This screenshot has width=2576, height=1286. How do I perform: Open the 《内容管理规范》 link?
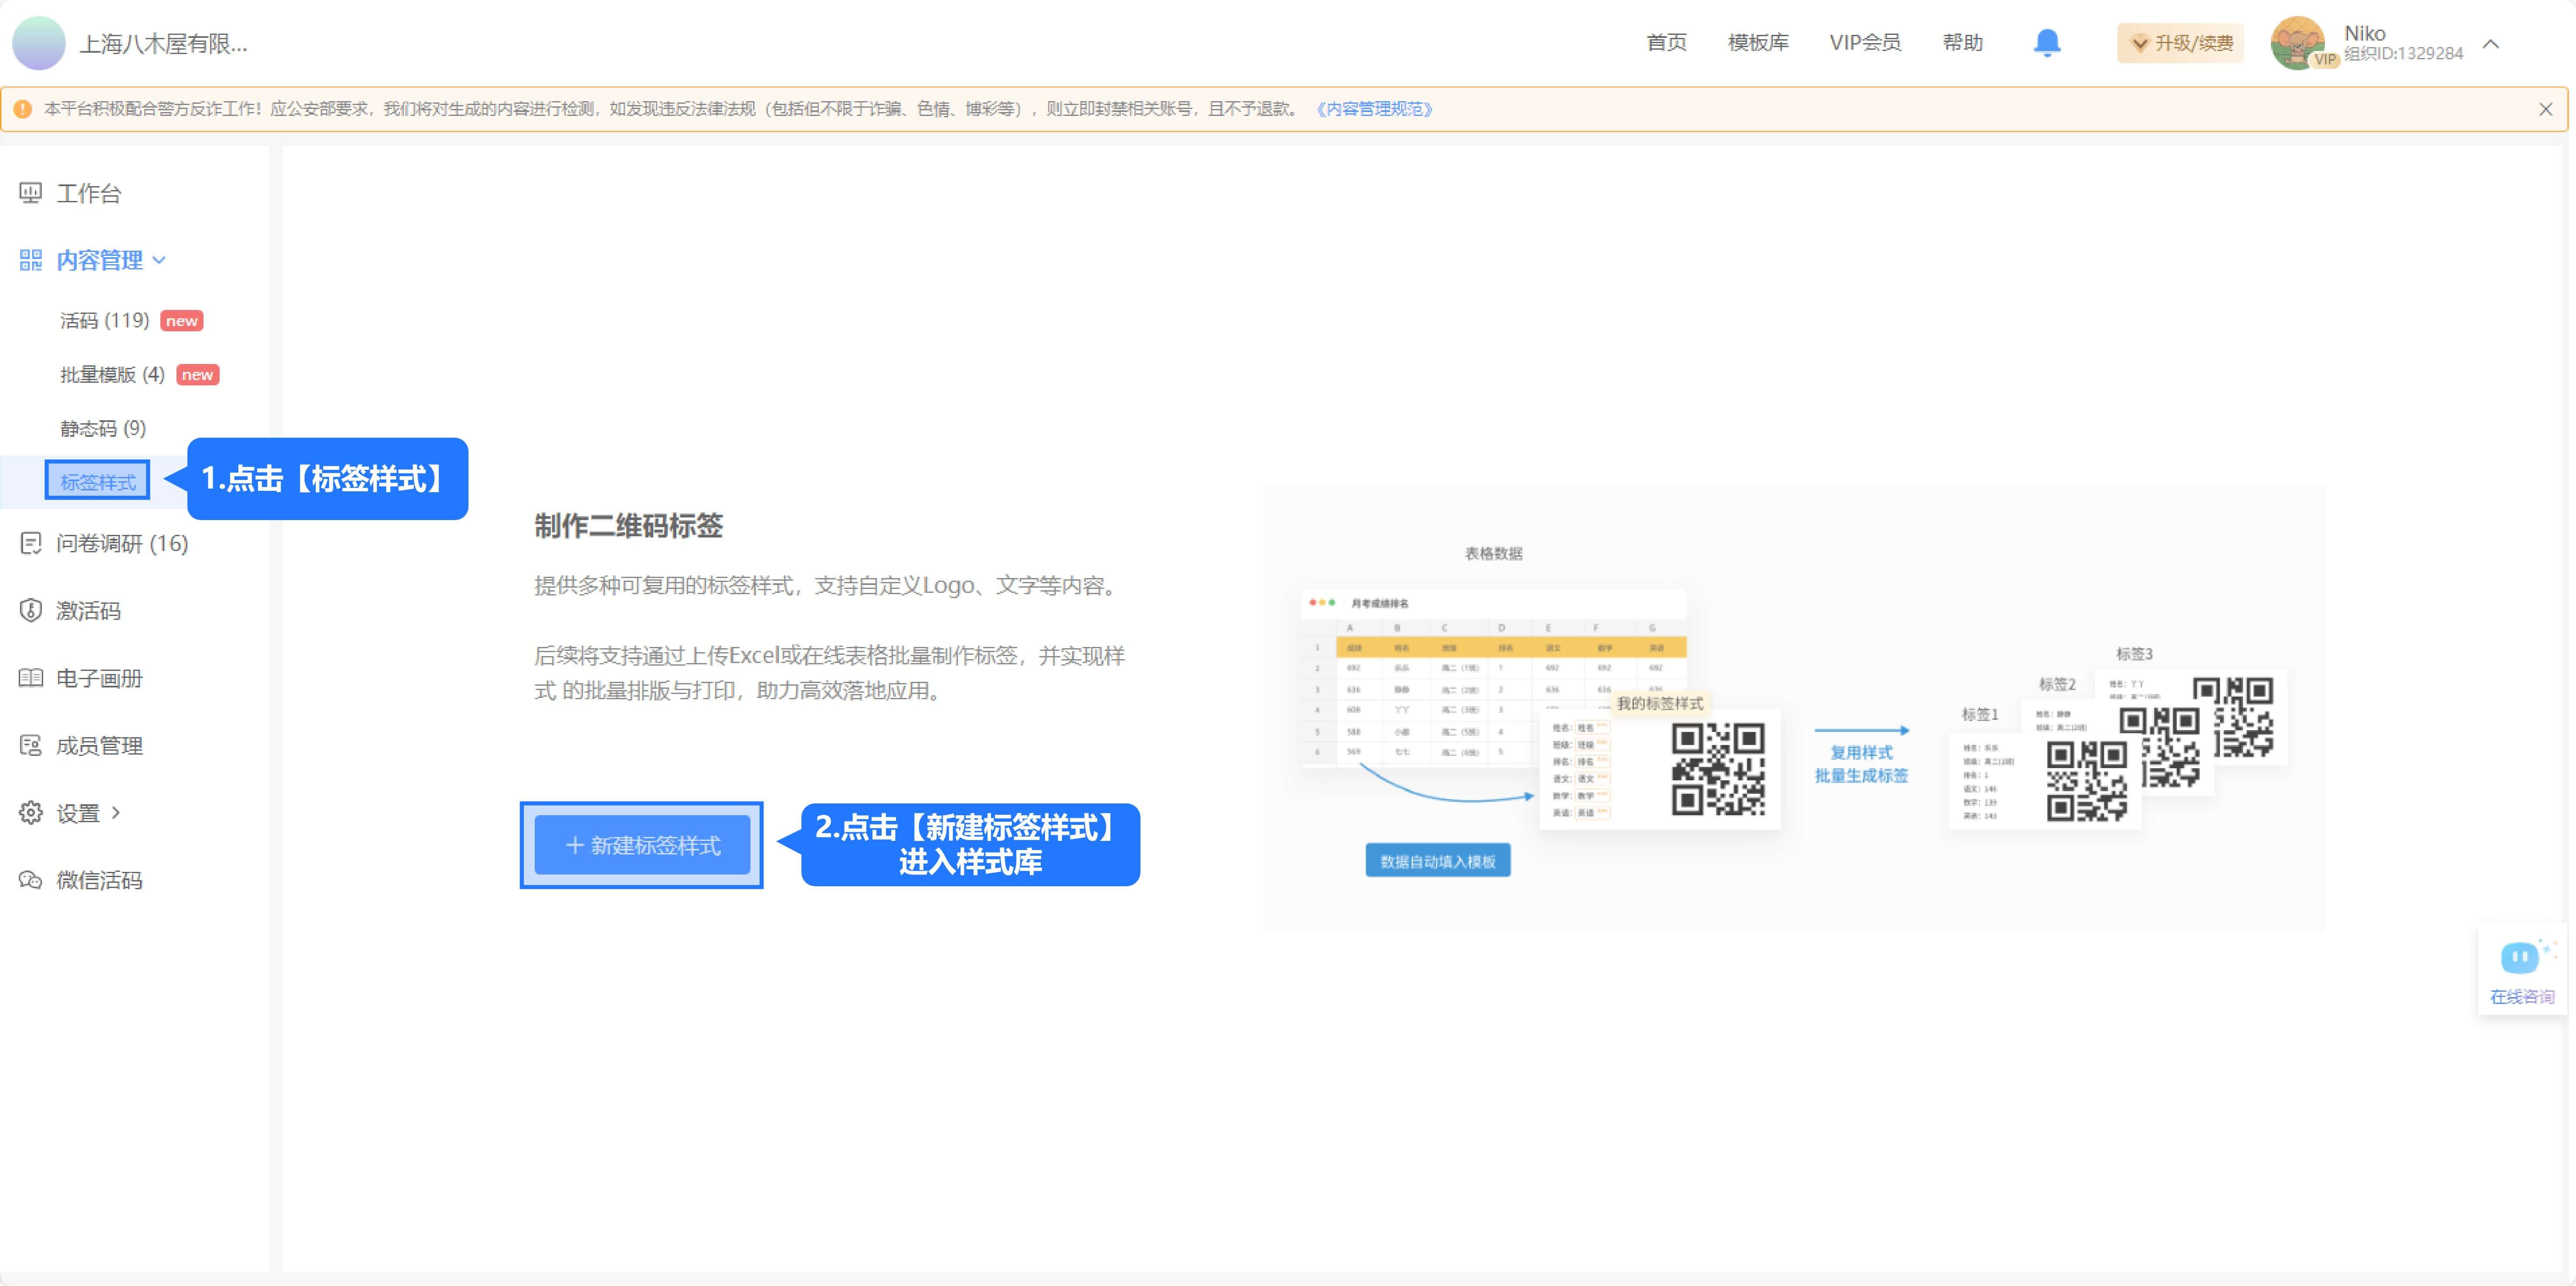(x=1375, y=109)
